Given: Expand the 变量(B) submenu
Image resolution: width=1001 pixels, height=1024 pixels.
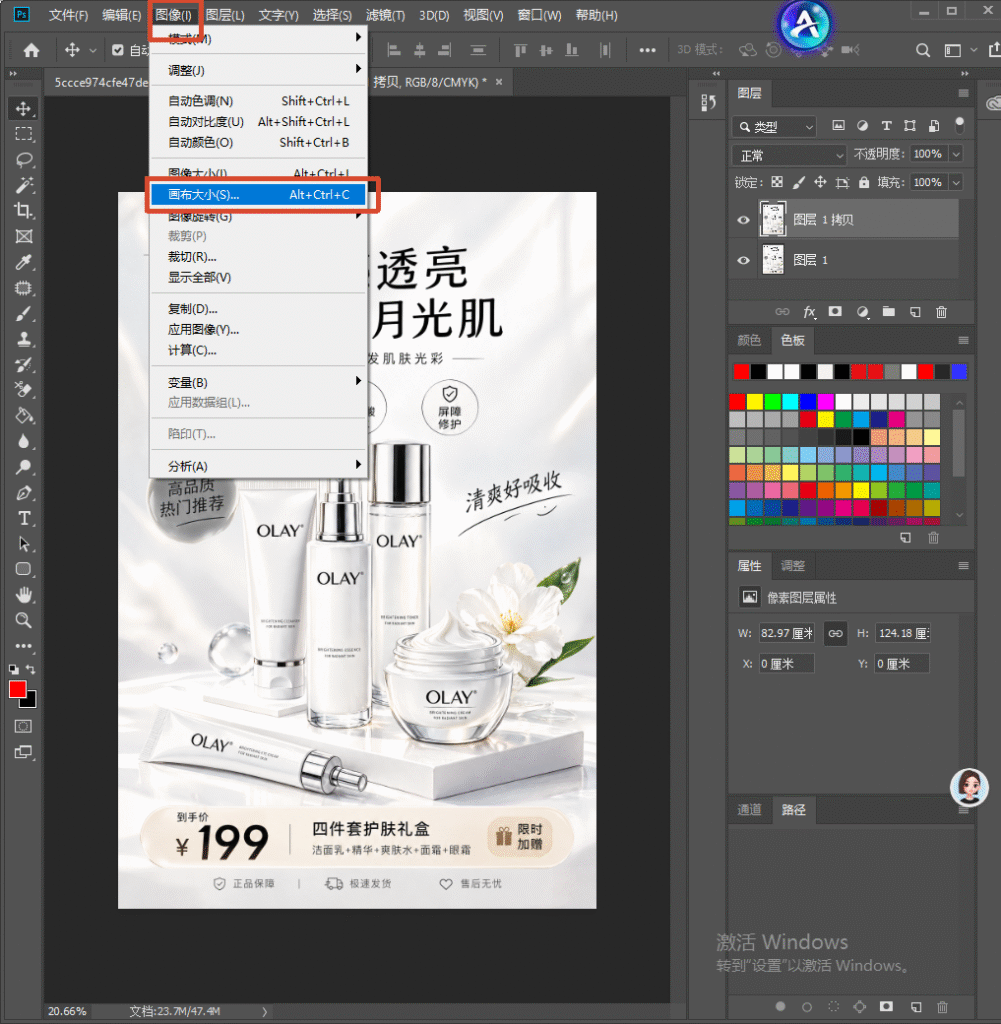Looking at the screenshot, I should pos(257,382).
